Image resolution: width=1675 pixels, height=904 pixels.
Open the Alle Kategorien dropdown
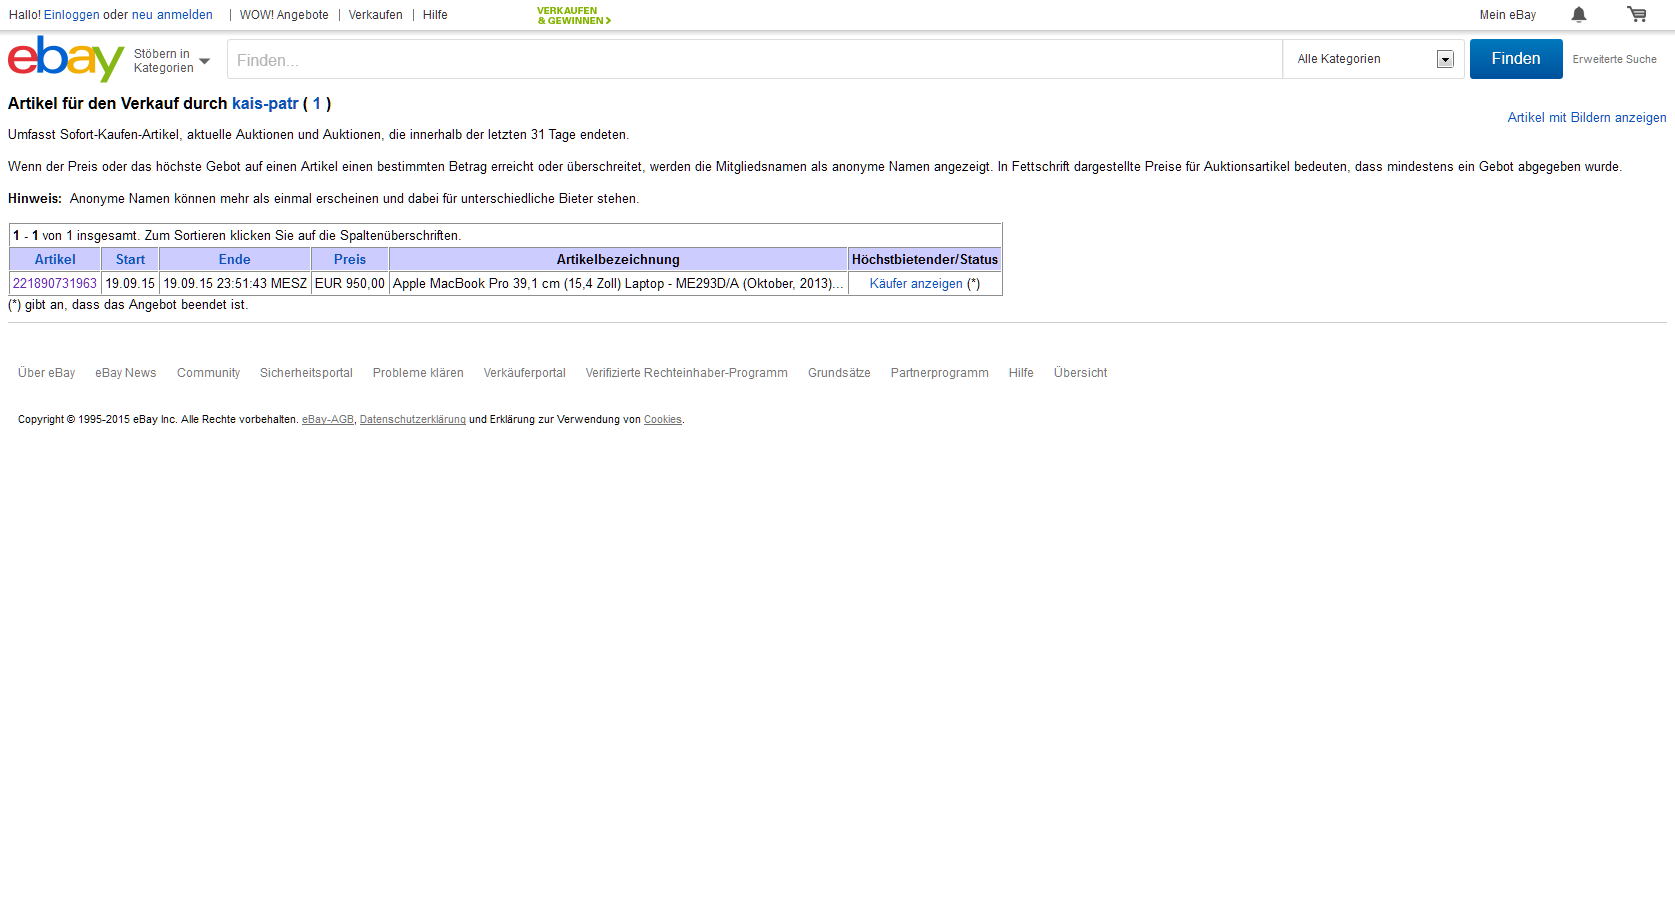1373,59
